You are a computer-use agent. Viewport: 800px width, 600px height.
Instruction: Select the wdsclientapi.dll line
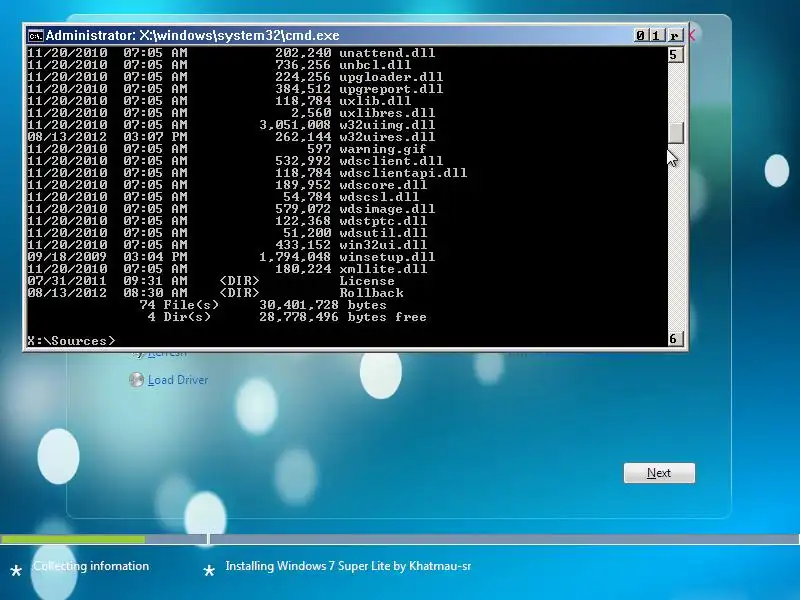point(247,173)
